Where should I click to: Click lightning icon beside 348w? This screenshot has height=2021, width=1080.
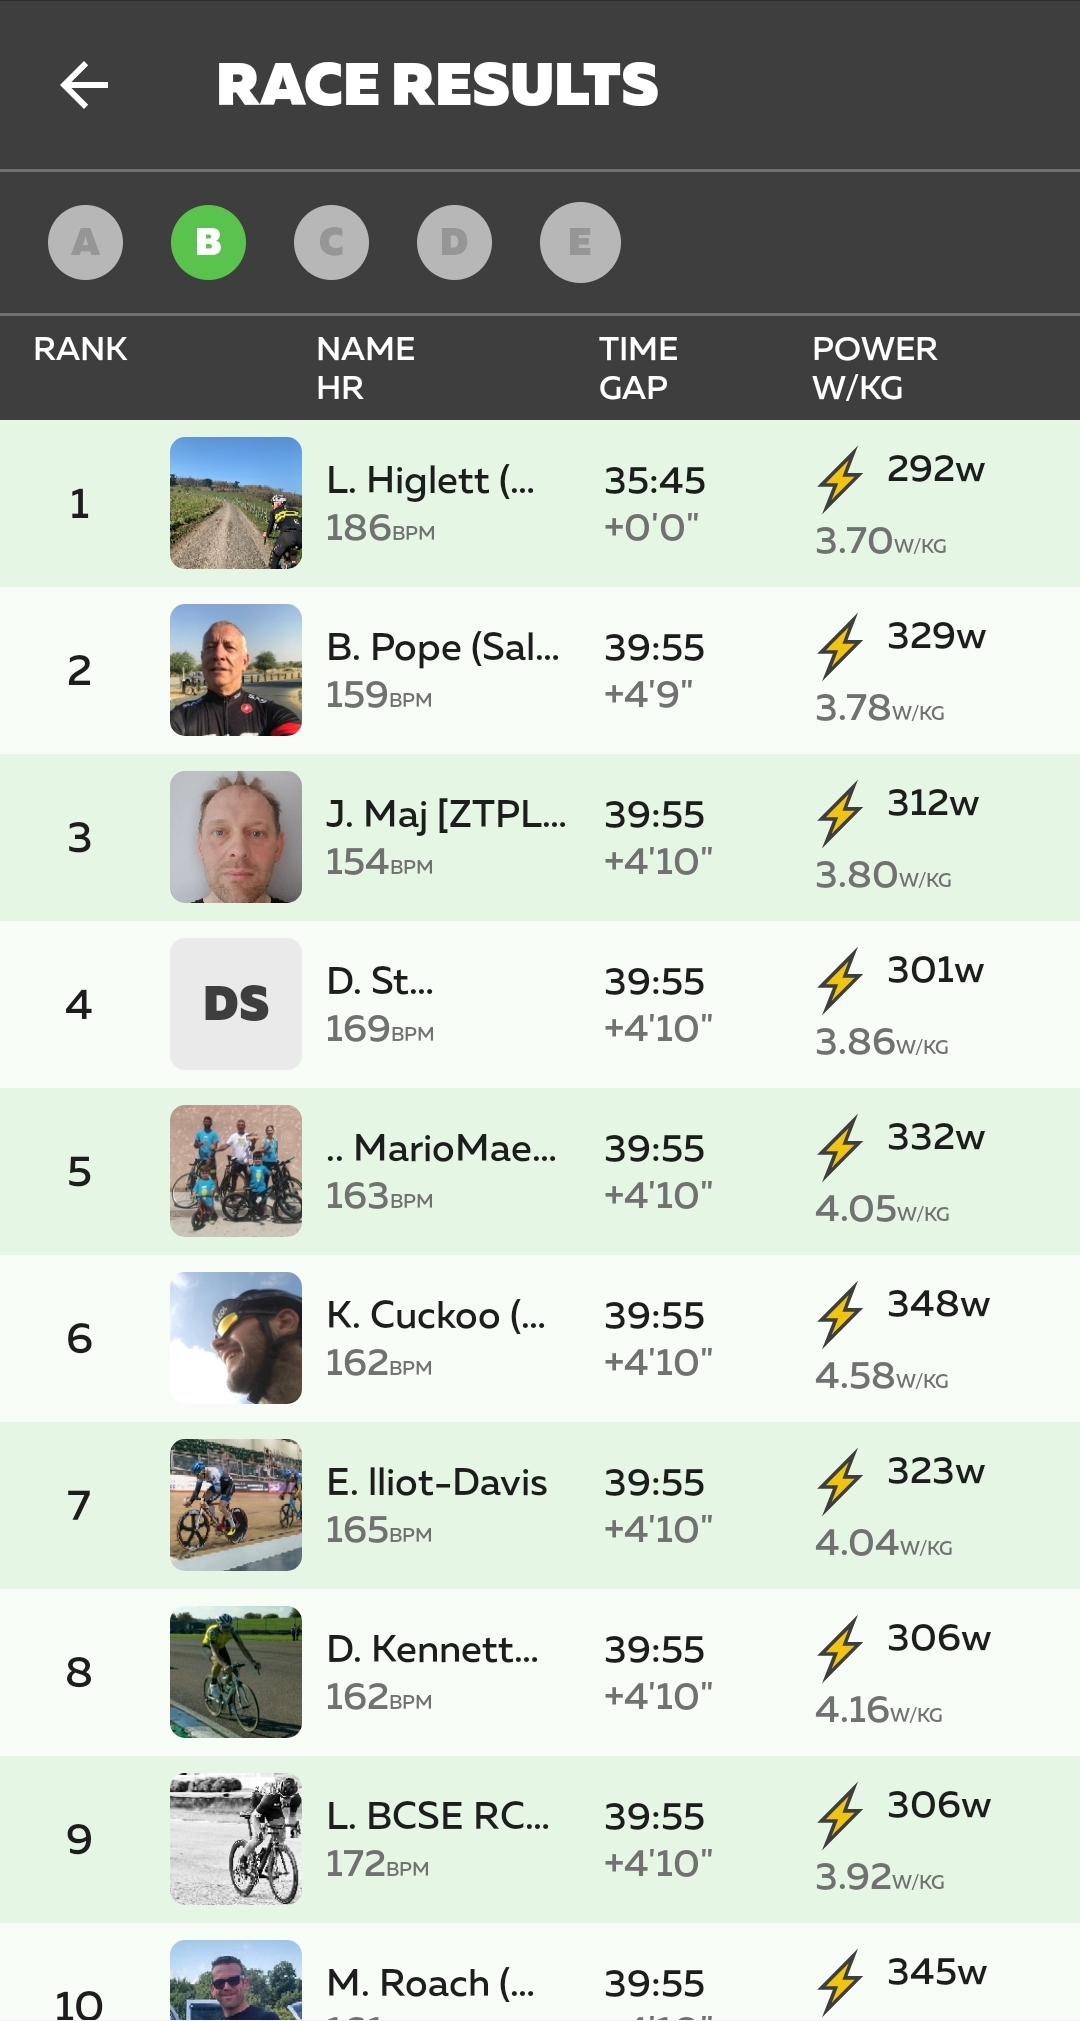(840, 1314)
